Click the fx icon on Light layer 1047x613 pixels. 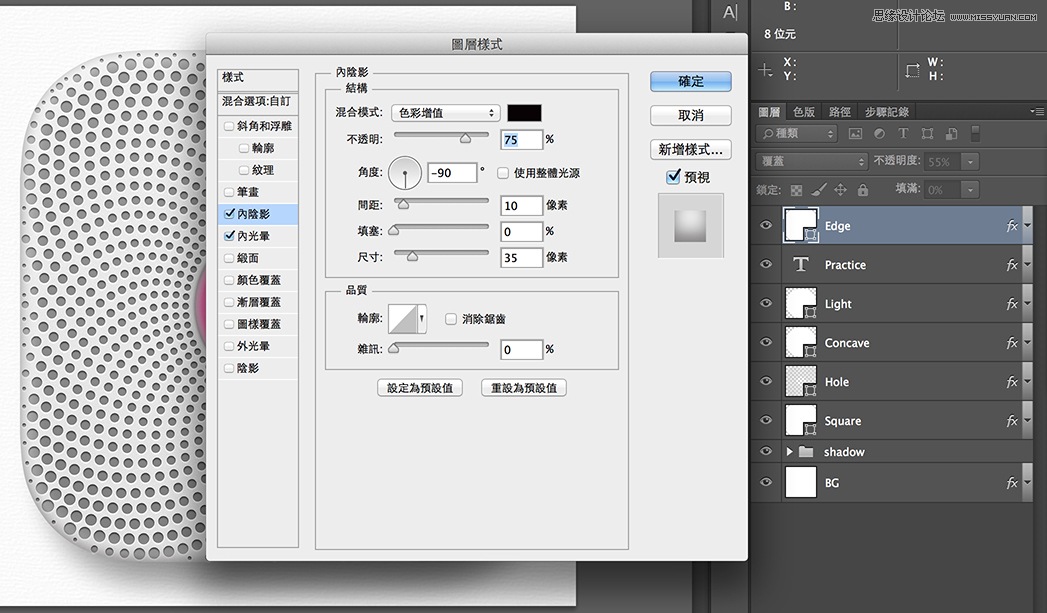1012,304
